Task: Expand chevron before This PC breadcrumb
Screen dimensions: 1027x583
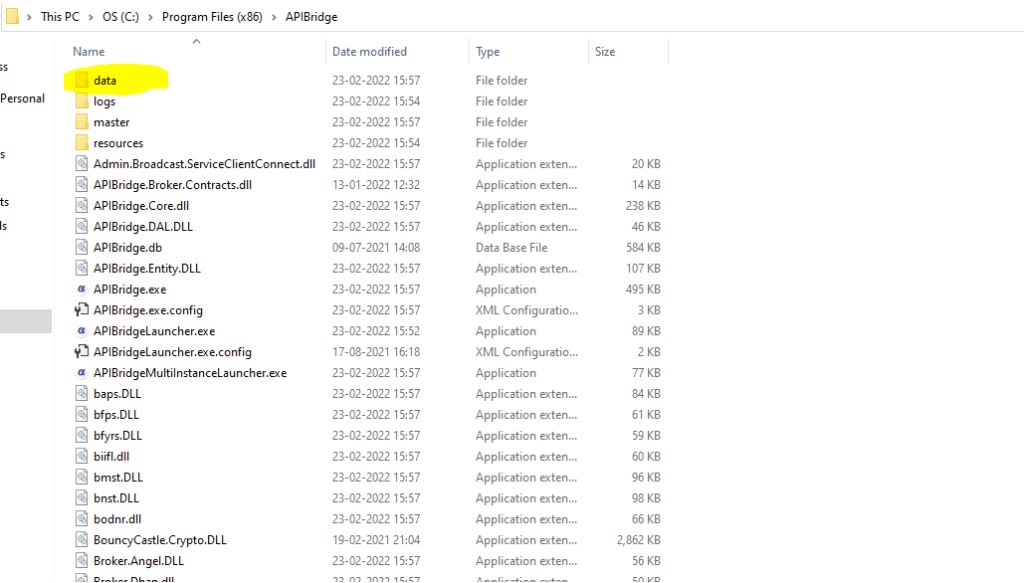Action: coord(29,17)
